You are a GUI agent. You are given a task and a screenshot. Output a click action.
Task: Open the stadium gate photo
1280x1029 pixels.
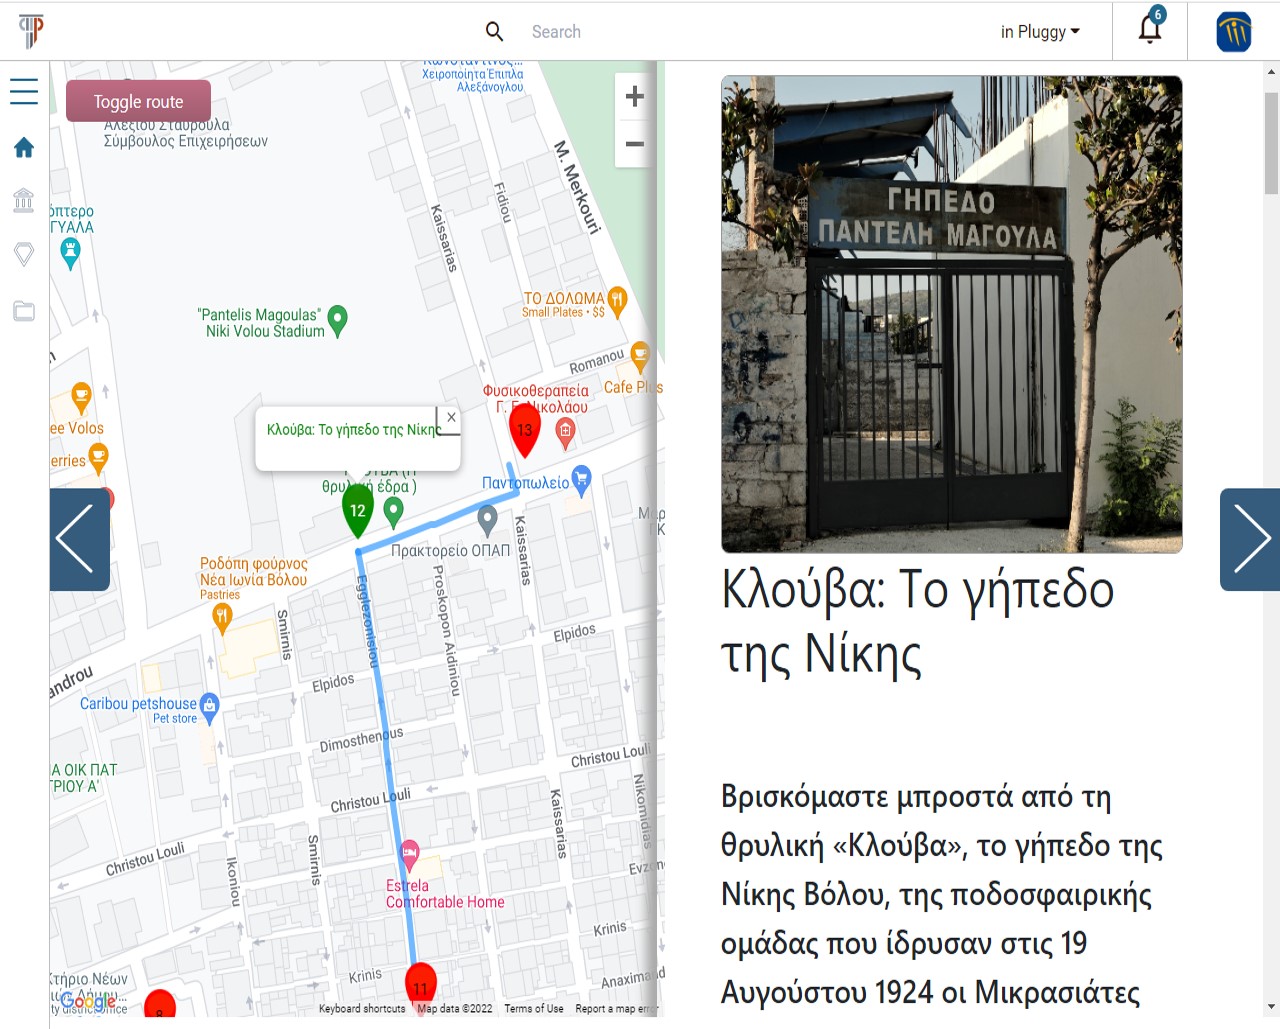(x=951, y=314)
